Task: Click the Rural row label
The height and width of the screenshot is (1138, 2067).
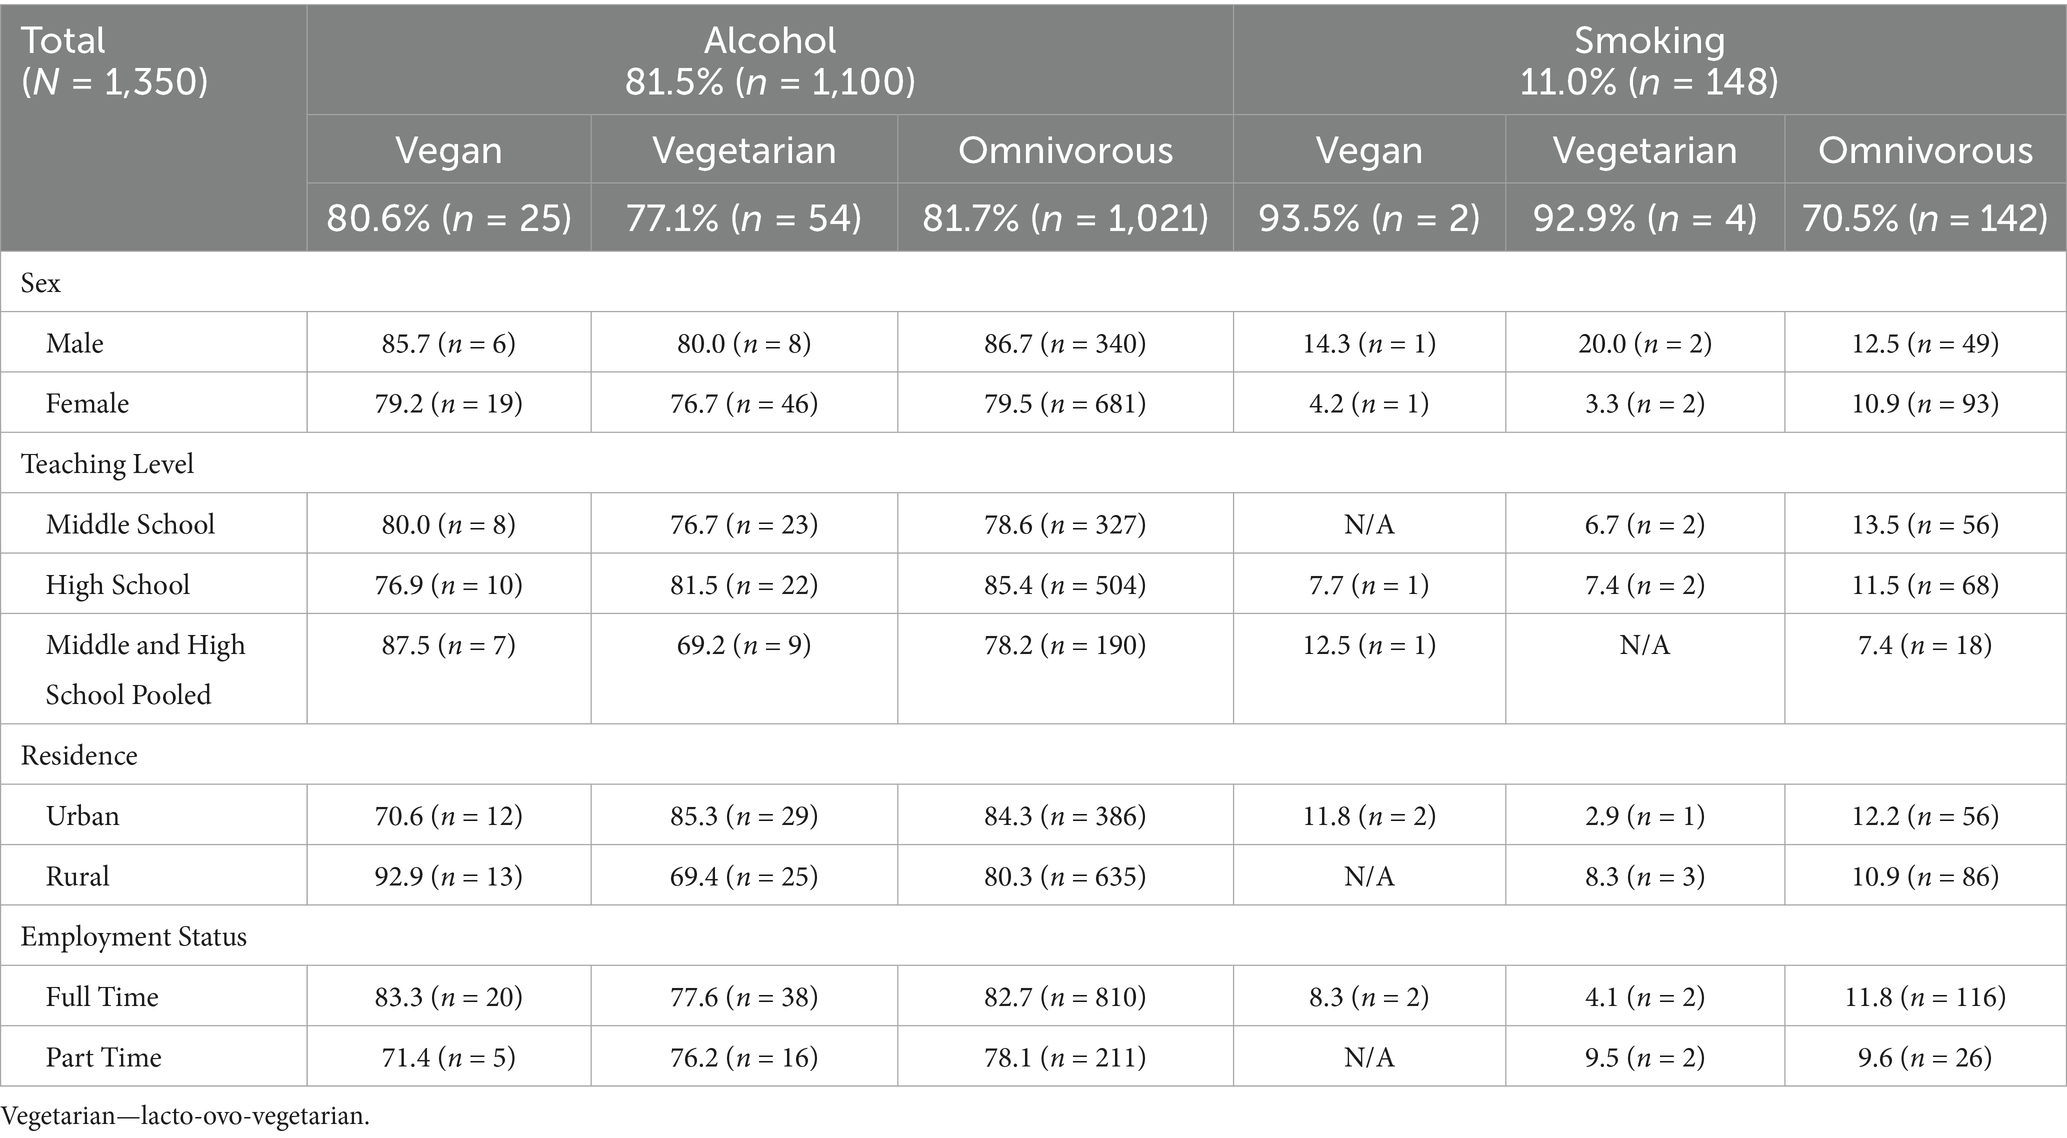Action: (77, 876)
